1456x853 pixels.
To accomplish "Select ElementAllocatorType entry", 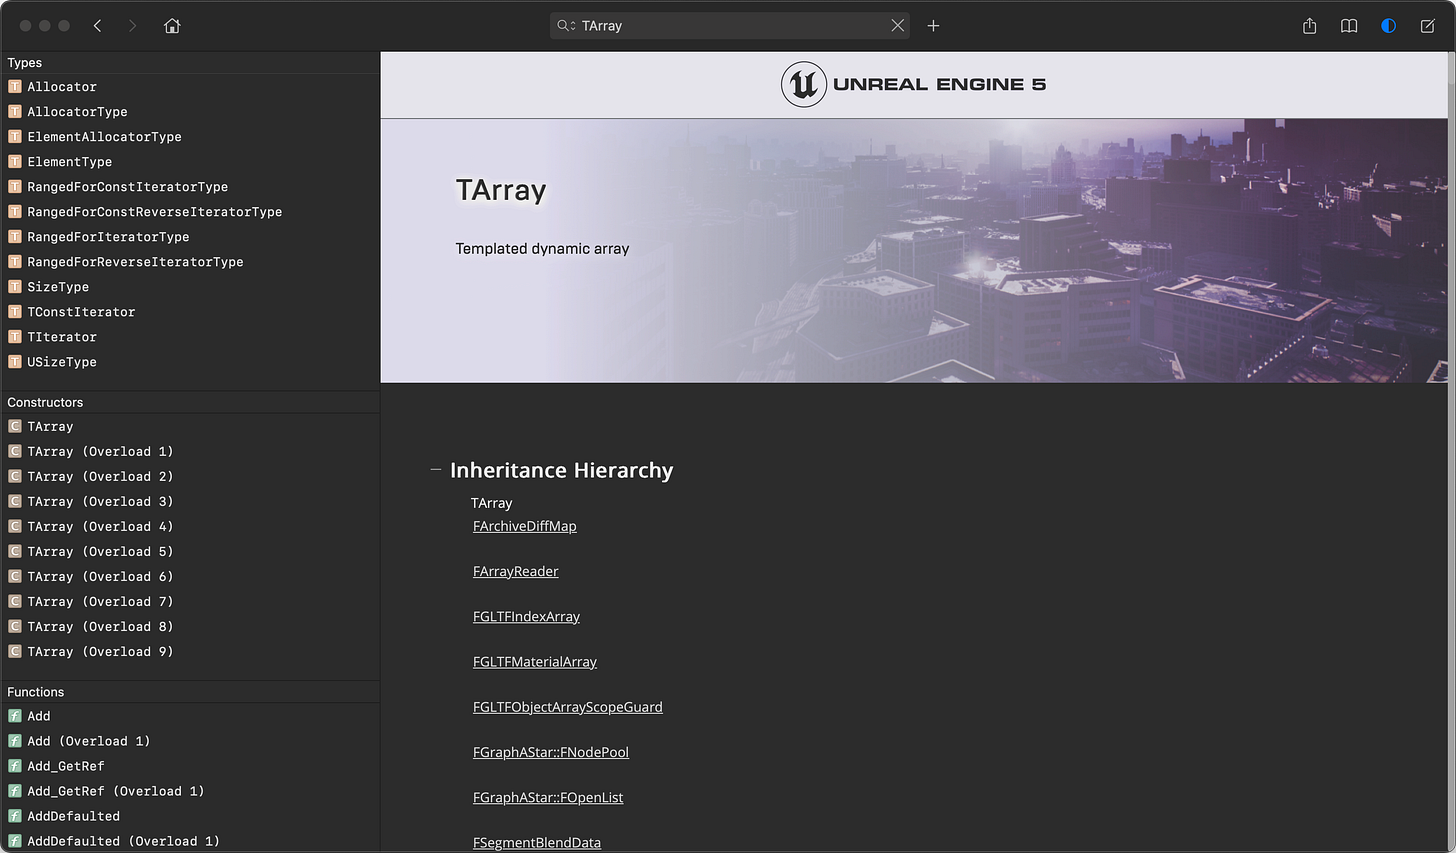I will click(x=190, y=137).
